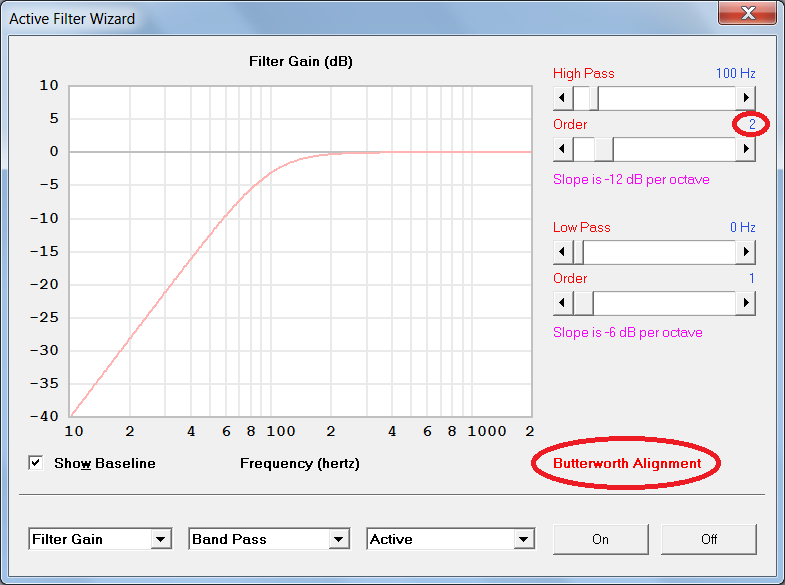Click the Frequency (hertz) axis label

pos(299,463)
